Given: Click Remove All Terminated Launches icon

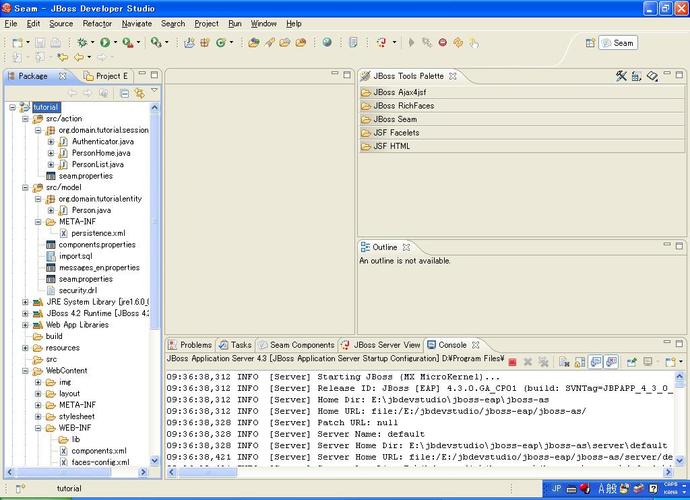Looking at the screenshot, I should (x=543, y=362).
